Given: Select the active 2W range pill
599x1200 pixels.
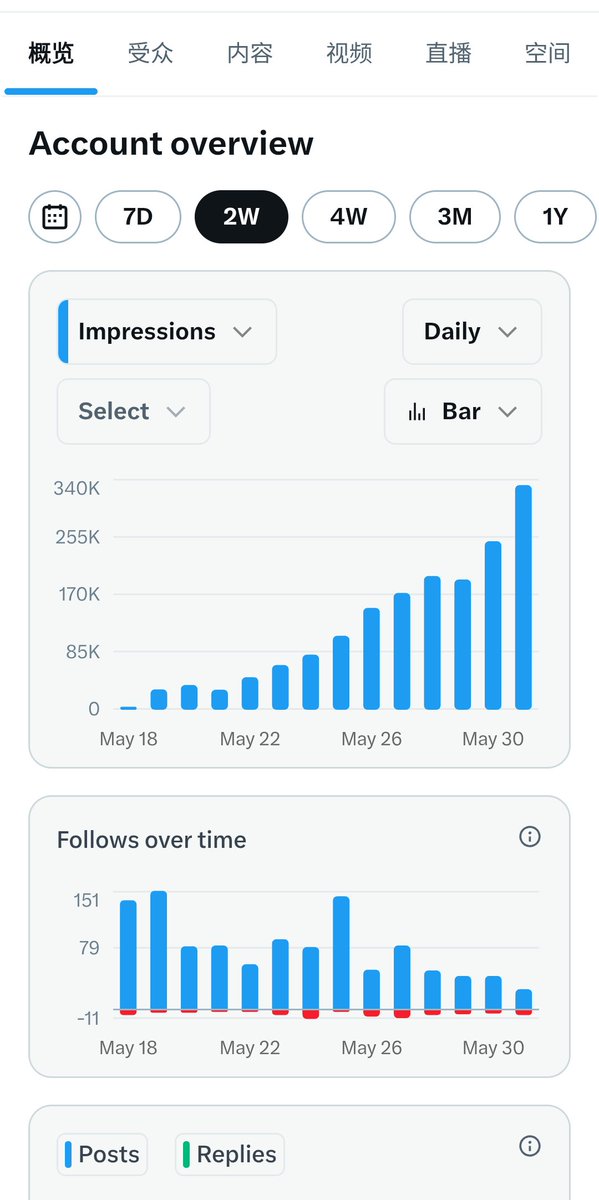Looking at the screenshot, I should click(241, 216).
